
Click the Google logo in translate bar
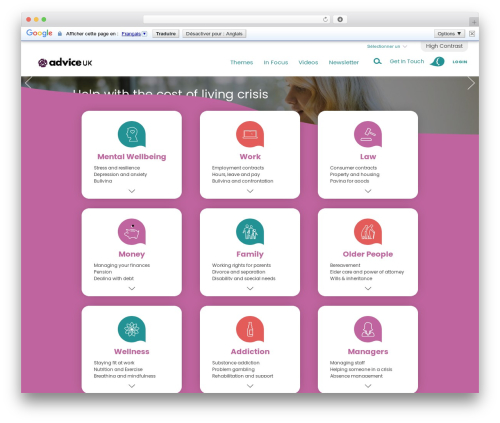point(39,33)
